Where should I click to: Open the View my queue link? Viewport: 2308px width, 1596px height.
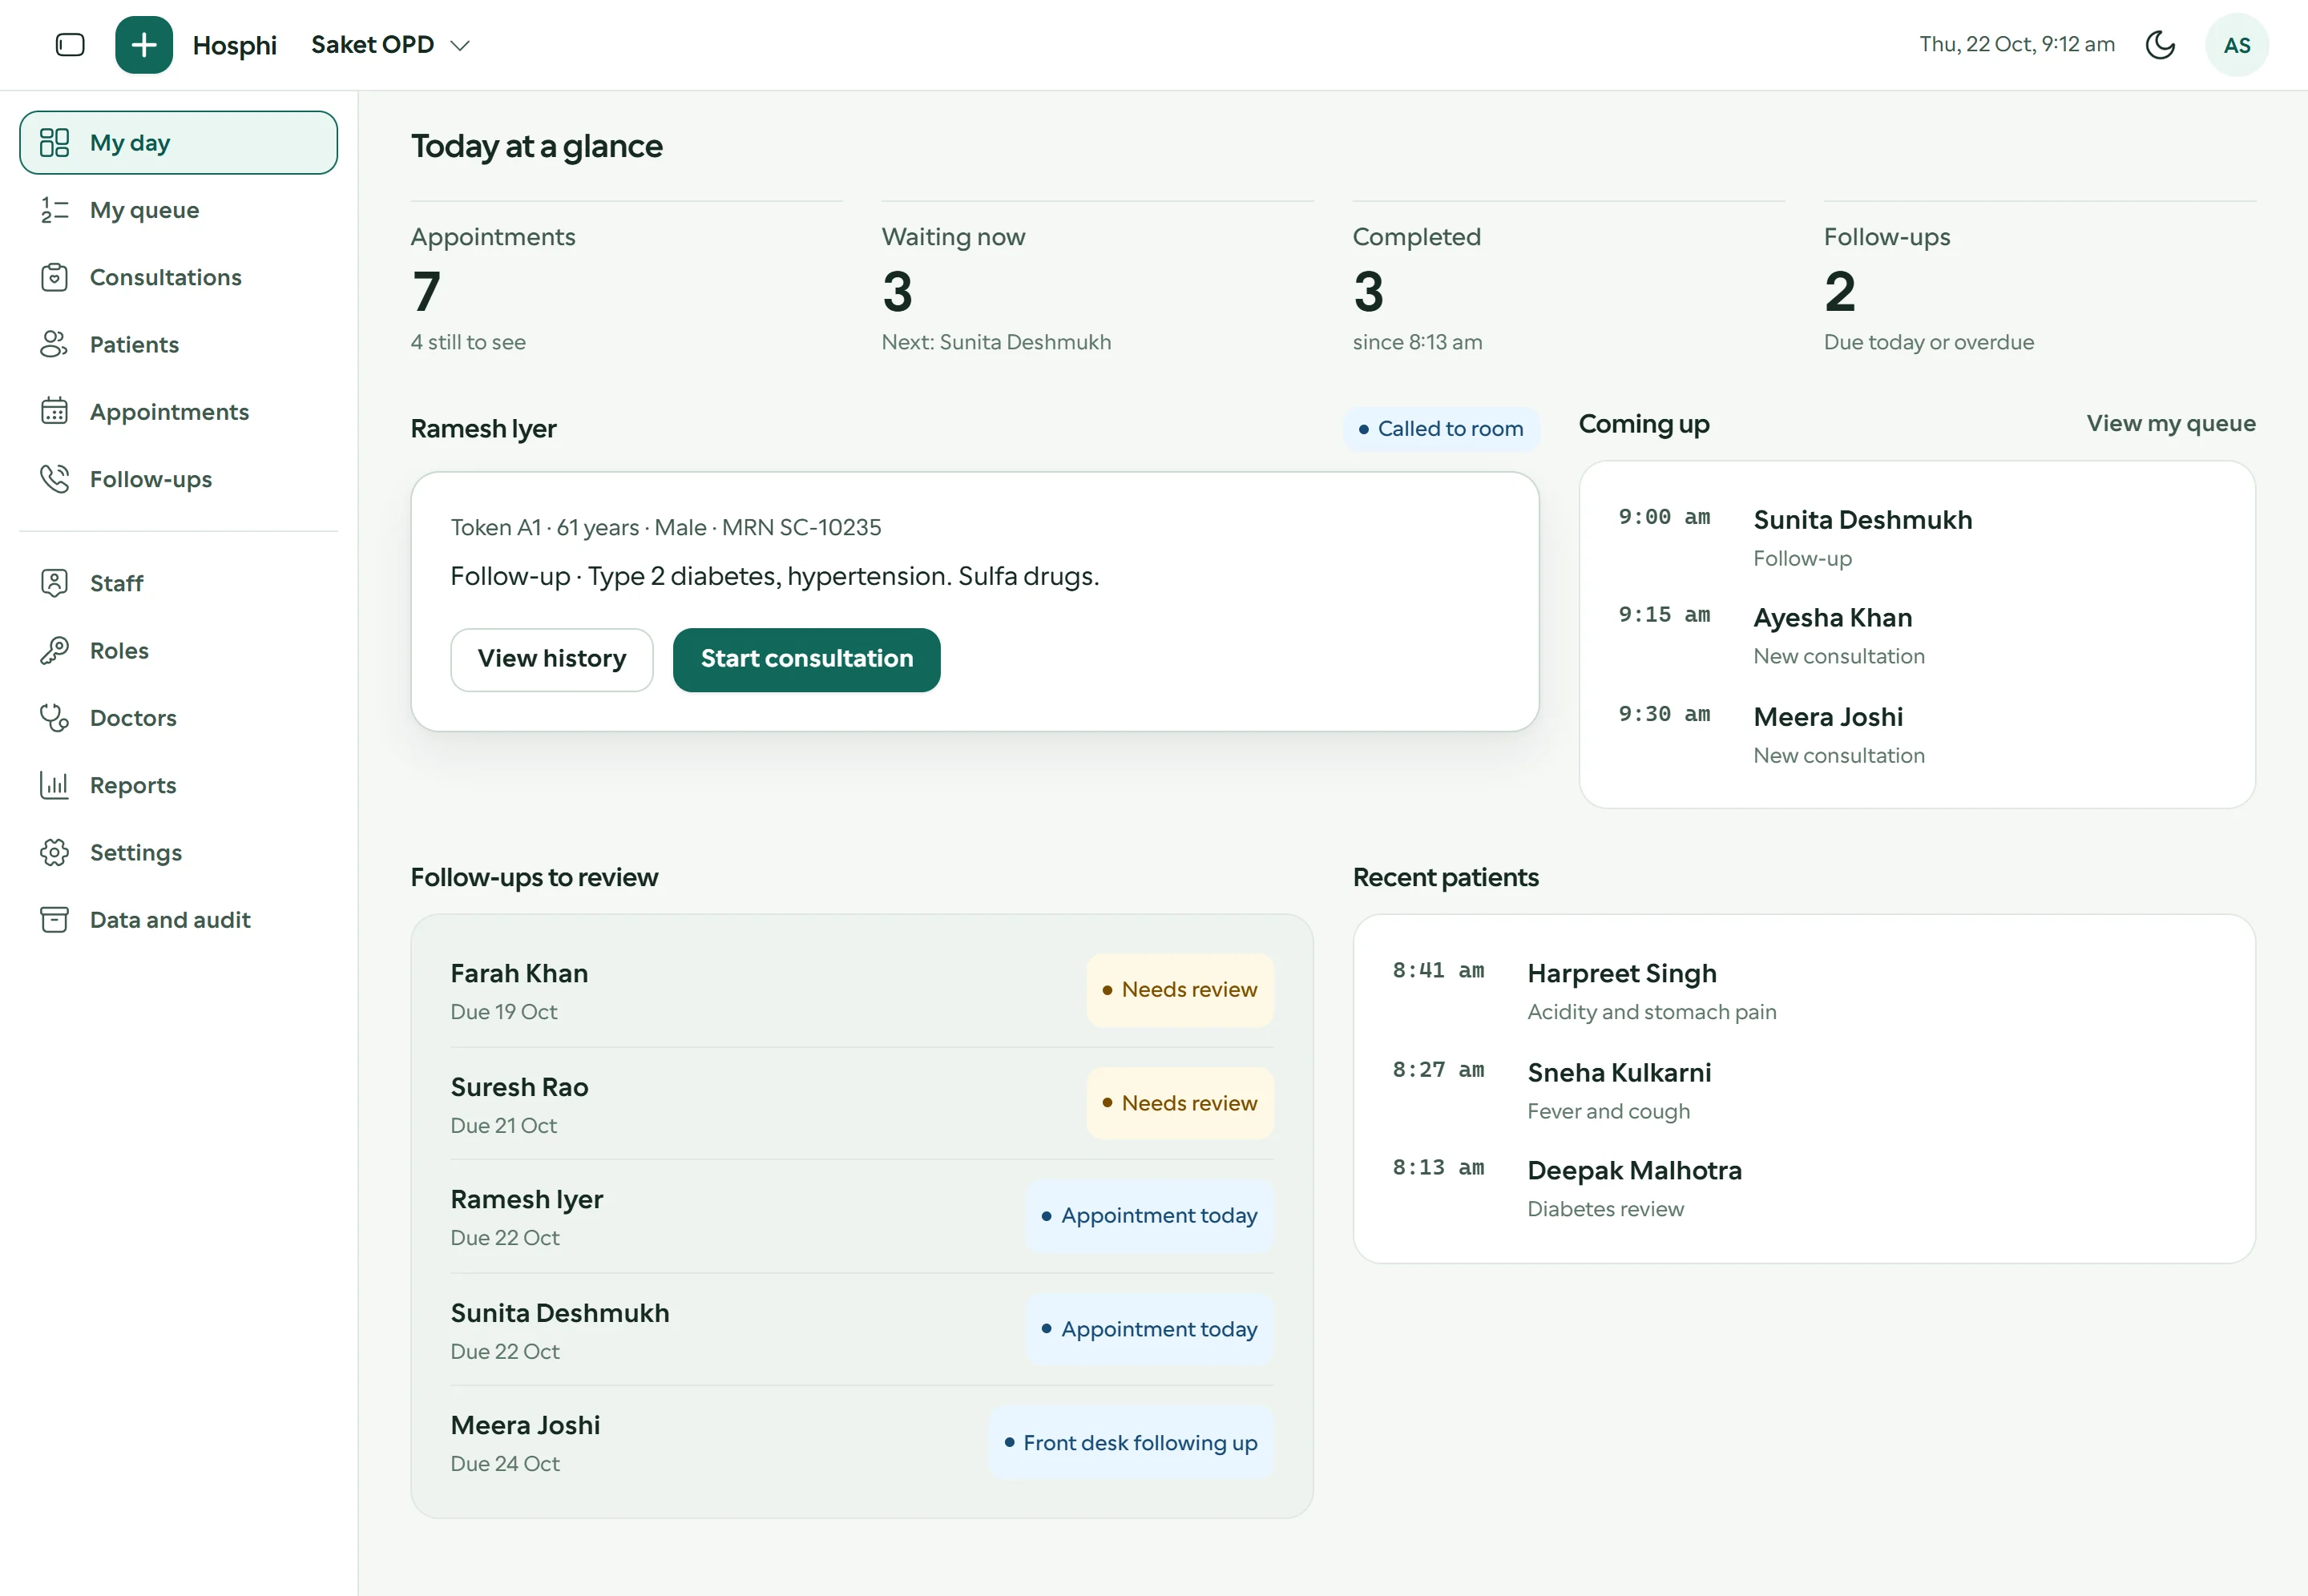click(2170, 423)
